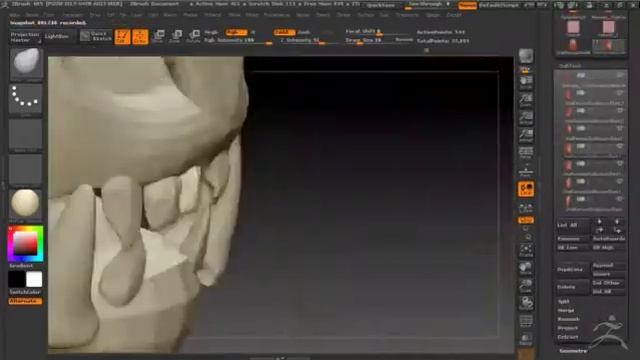640x360 pixels.
Task: Click the Rotate icon on right shelf
Action: (x=526, y=303)
